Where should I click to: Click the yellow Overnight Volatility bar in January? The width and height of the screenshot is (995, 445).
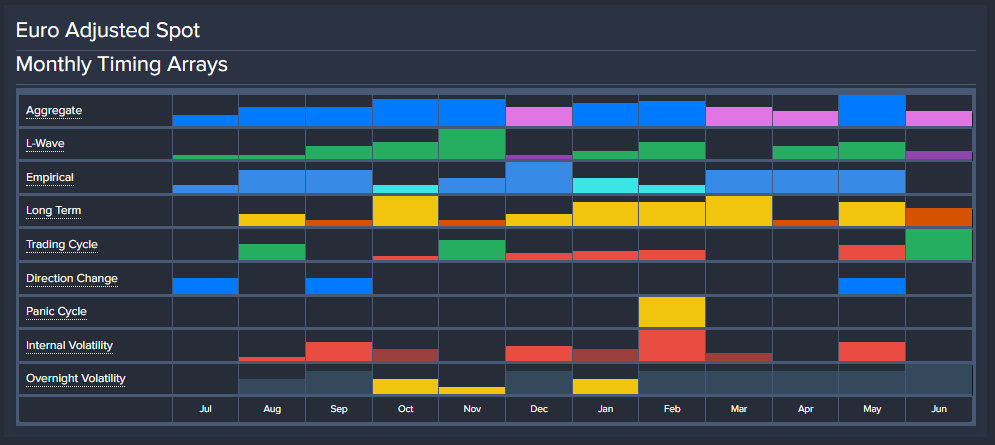point(605,386)
